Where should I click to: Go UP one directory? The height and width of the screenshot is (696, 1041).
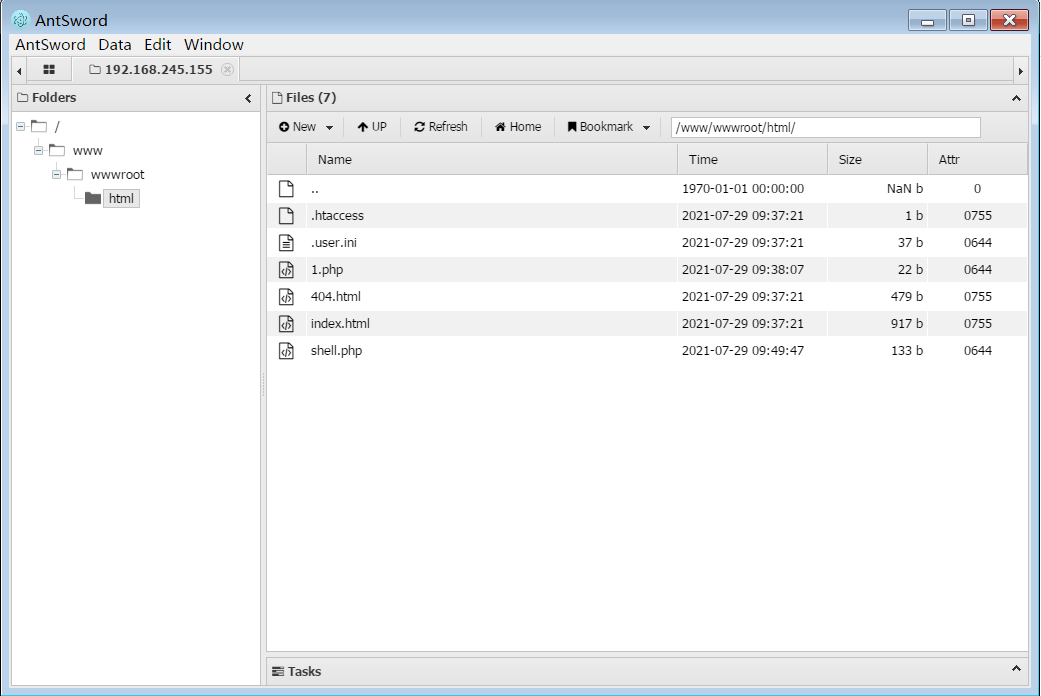pyautogui.click(x=372, y=126)
